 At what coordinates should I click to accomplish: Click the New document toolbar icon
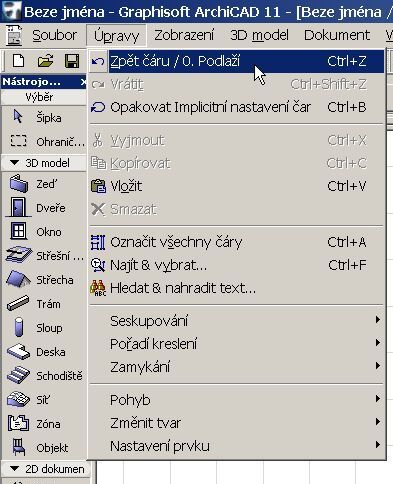(x=19, y=61)
